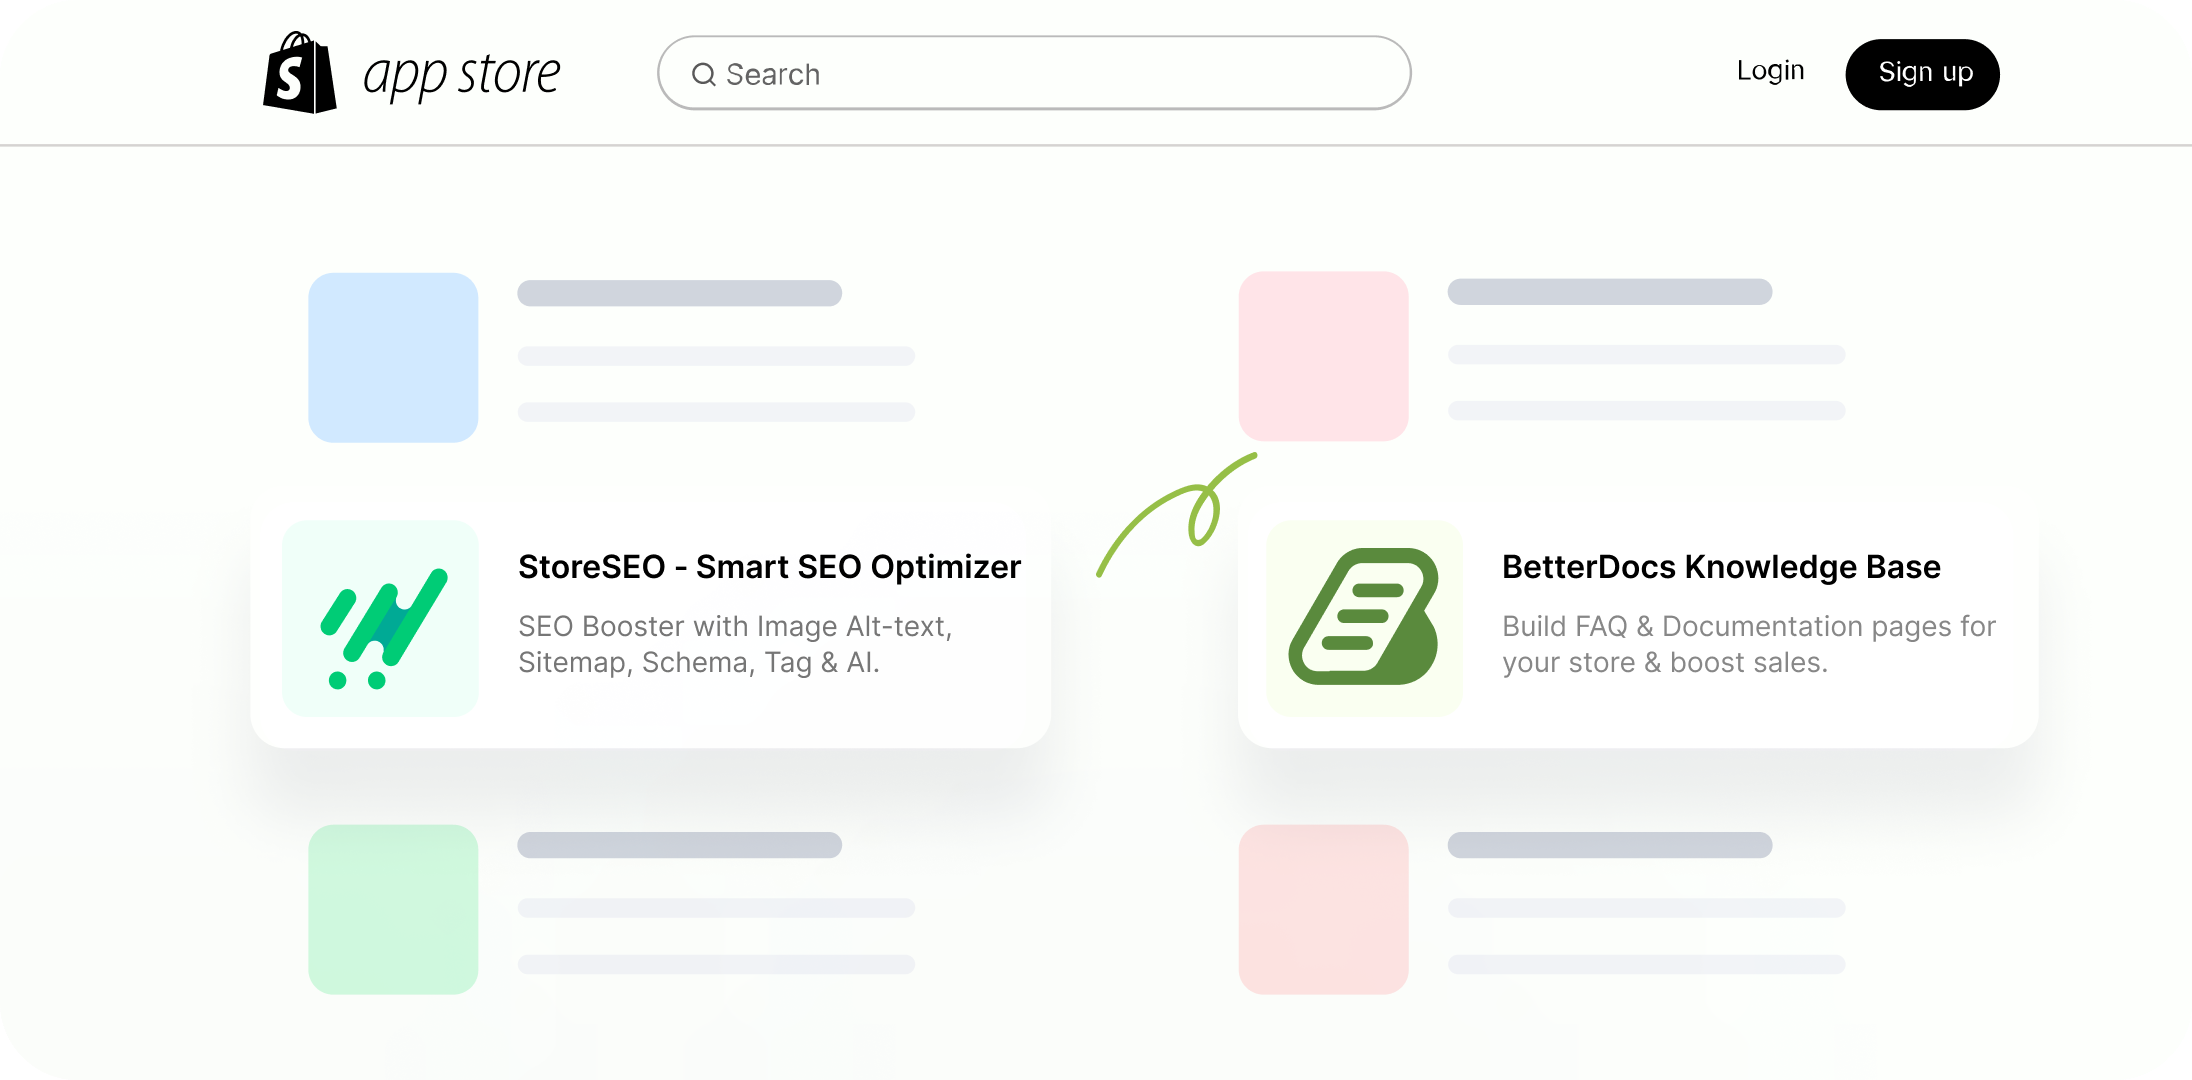Click placeholder title bar beside blue tile

pos(679,293)
